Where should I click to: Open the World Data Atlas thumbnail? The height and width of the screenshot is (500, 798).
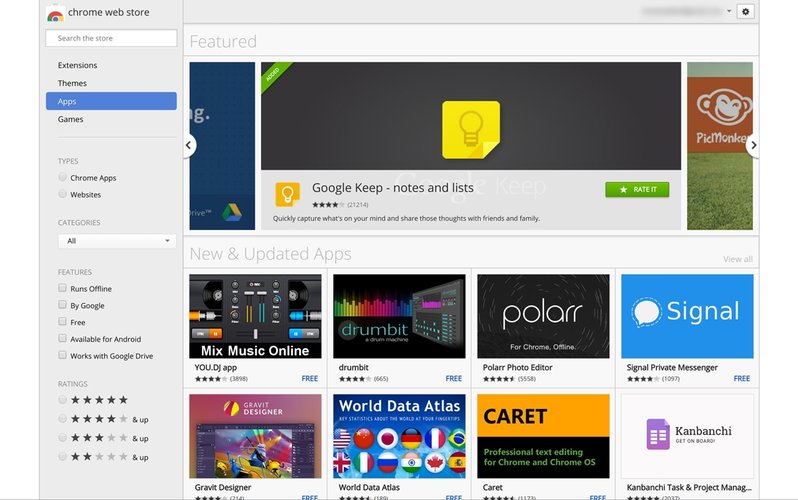pyautogui.click(x=399, y=436)
